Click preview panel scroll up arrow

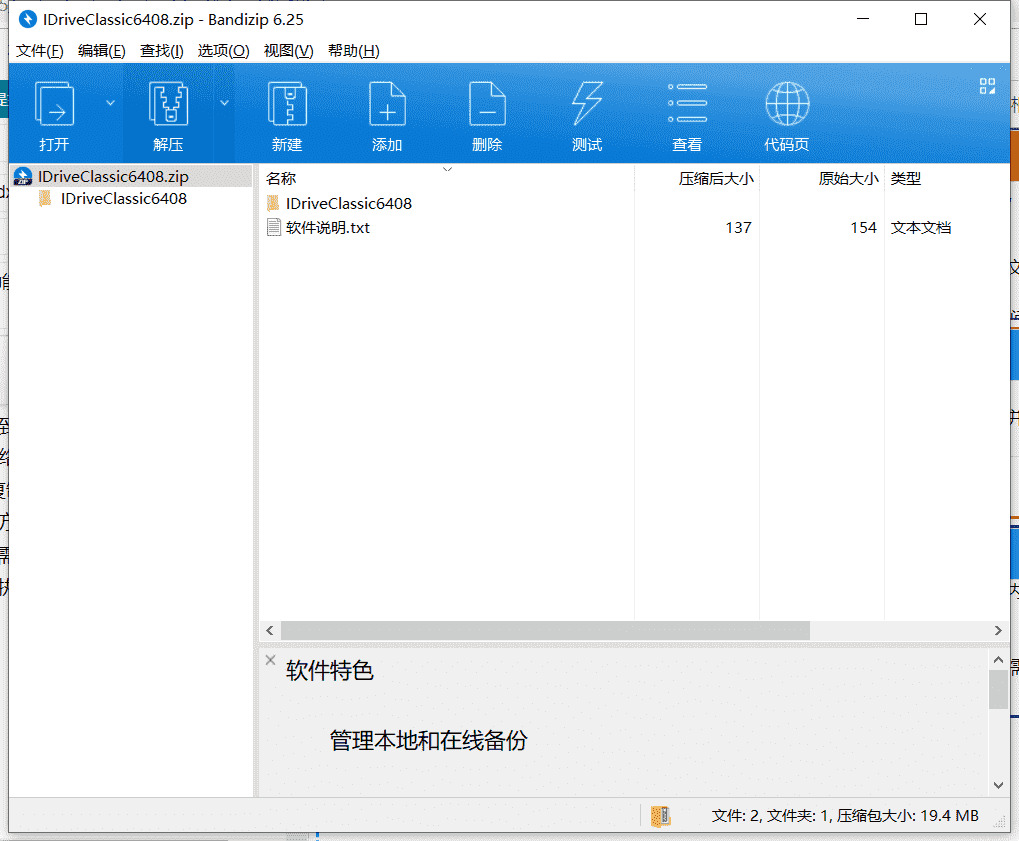pyautogui.click(x=998, y=659)
